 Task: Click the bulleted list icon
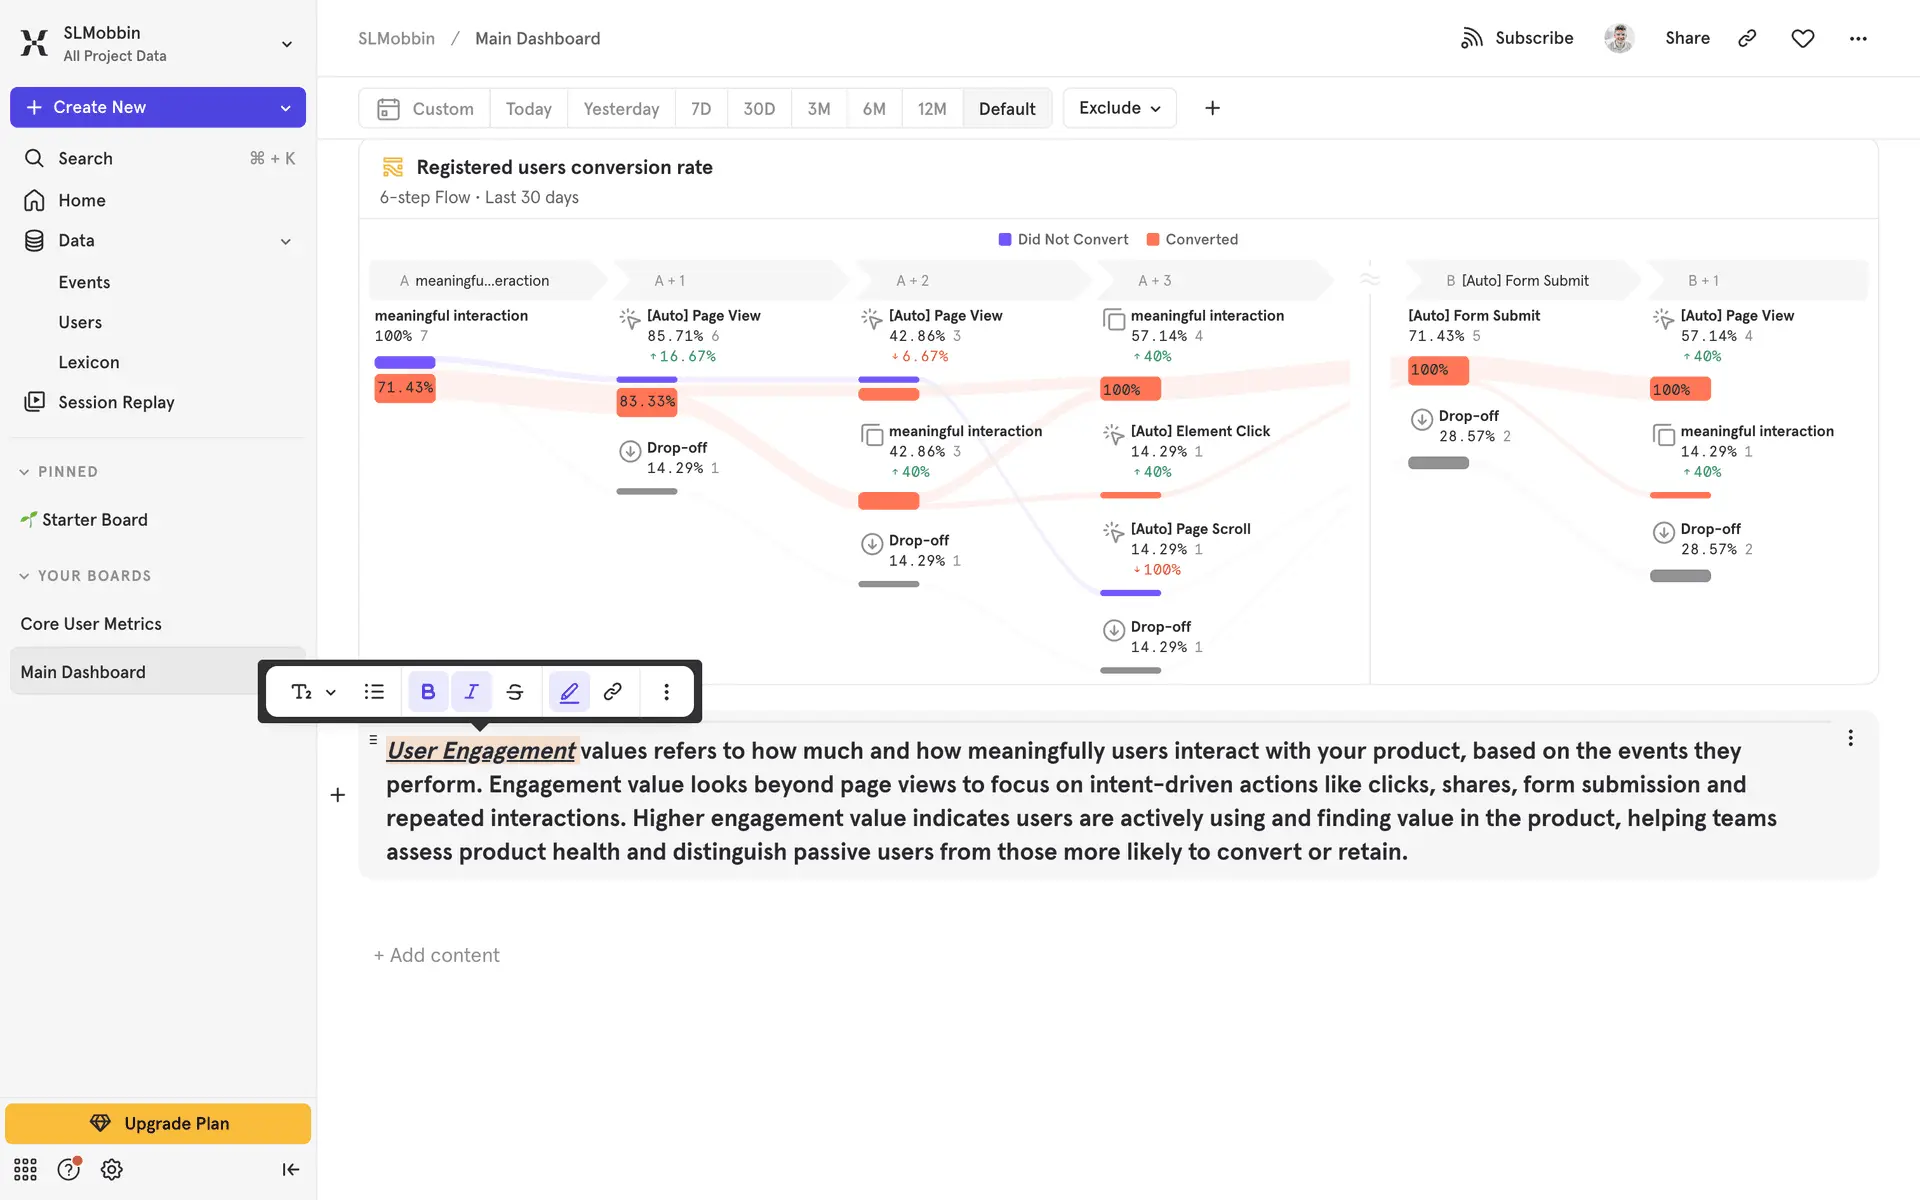[x=374, y=692]
